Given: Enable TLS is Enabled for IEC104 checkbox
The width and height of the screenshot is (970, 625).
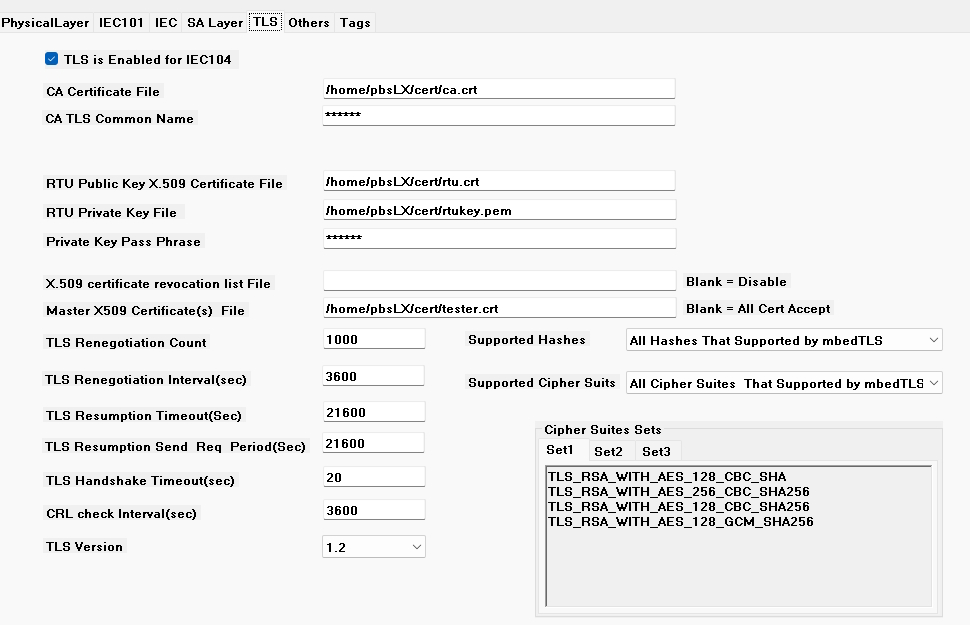Looking at the screenshot, I should click(x=51, y=59).
